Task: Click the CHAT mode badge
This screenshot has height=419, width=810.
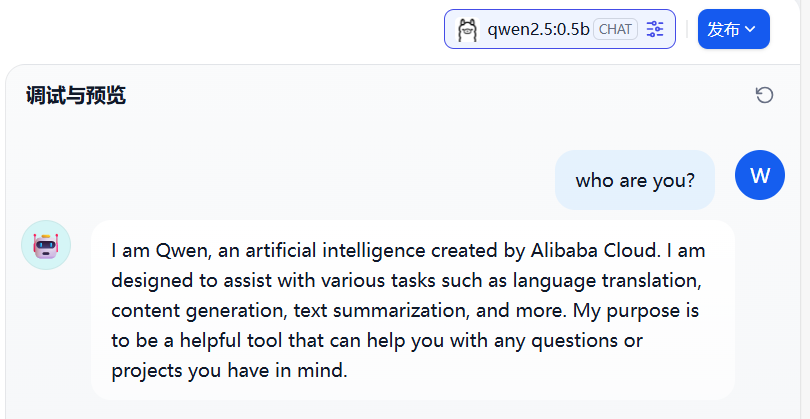Action: point(615,29)
